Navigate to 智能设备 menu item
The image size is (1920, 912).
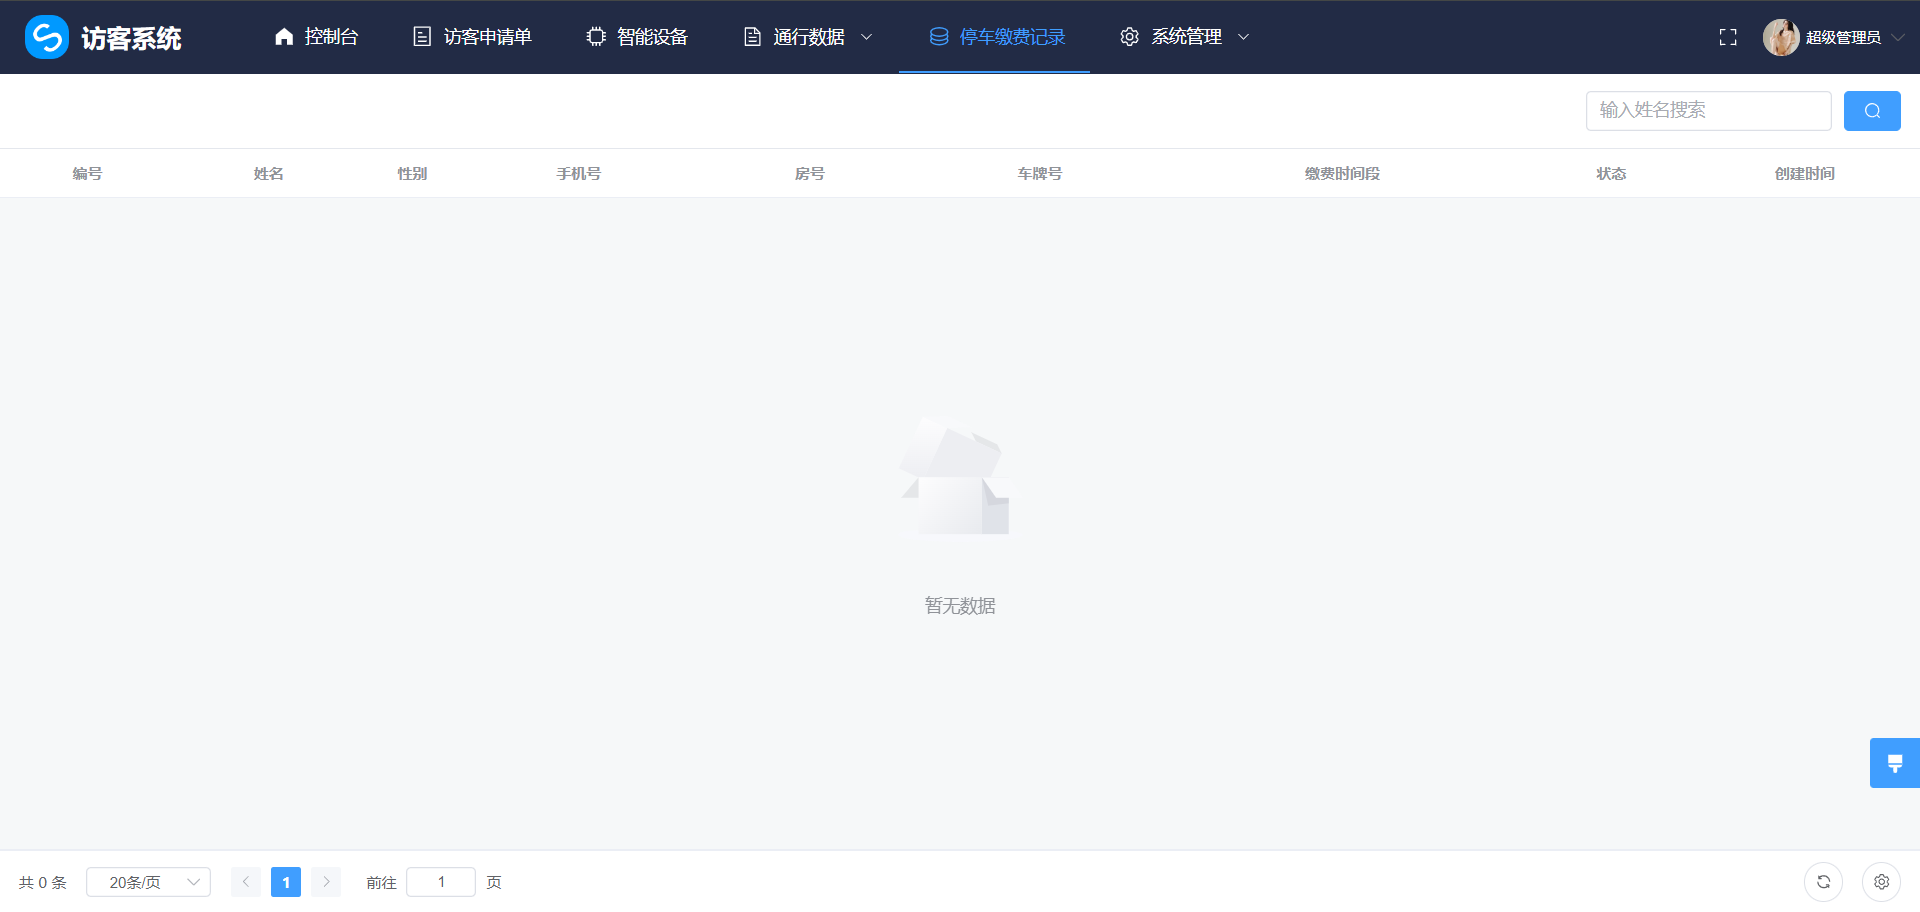pos(637,37)
